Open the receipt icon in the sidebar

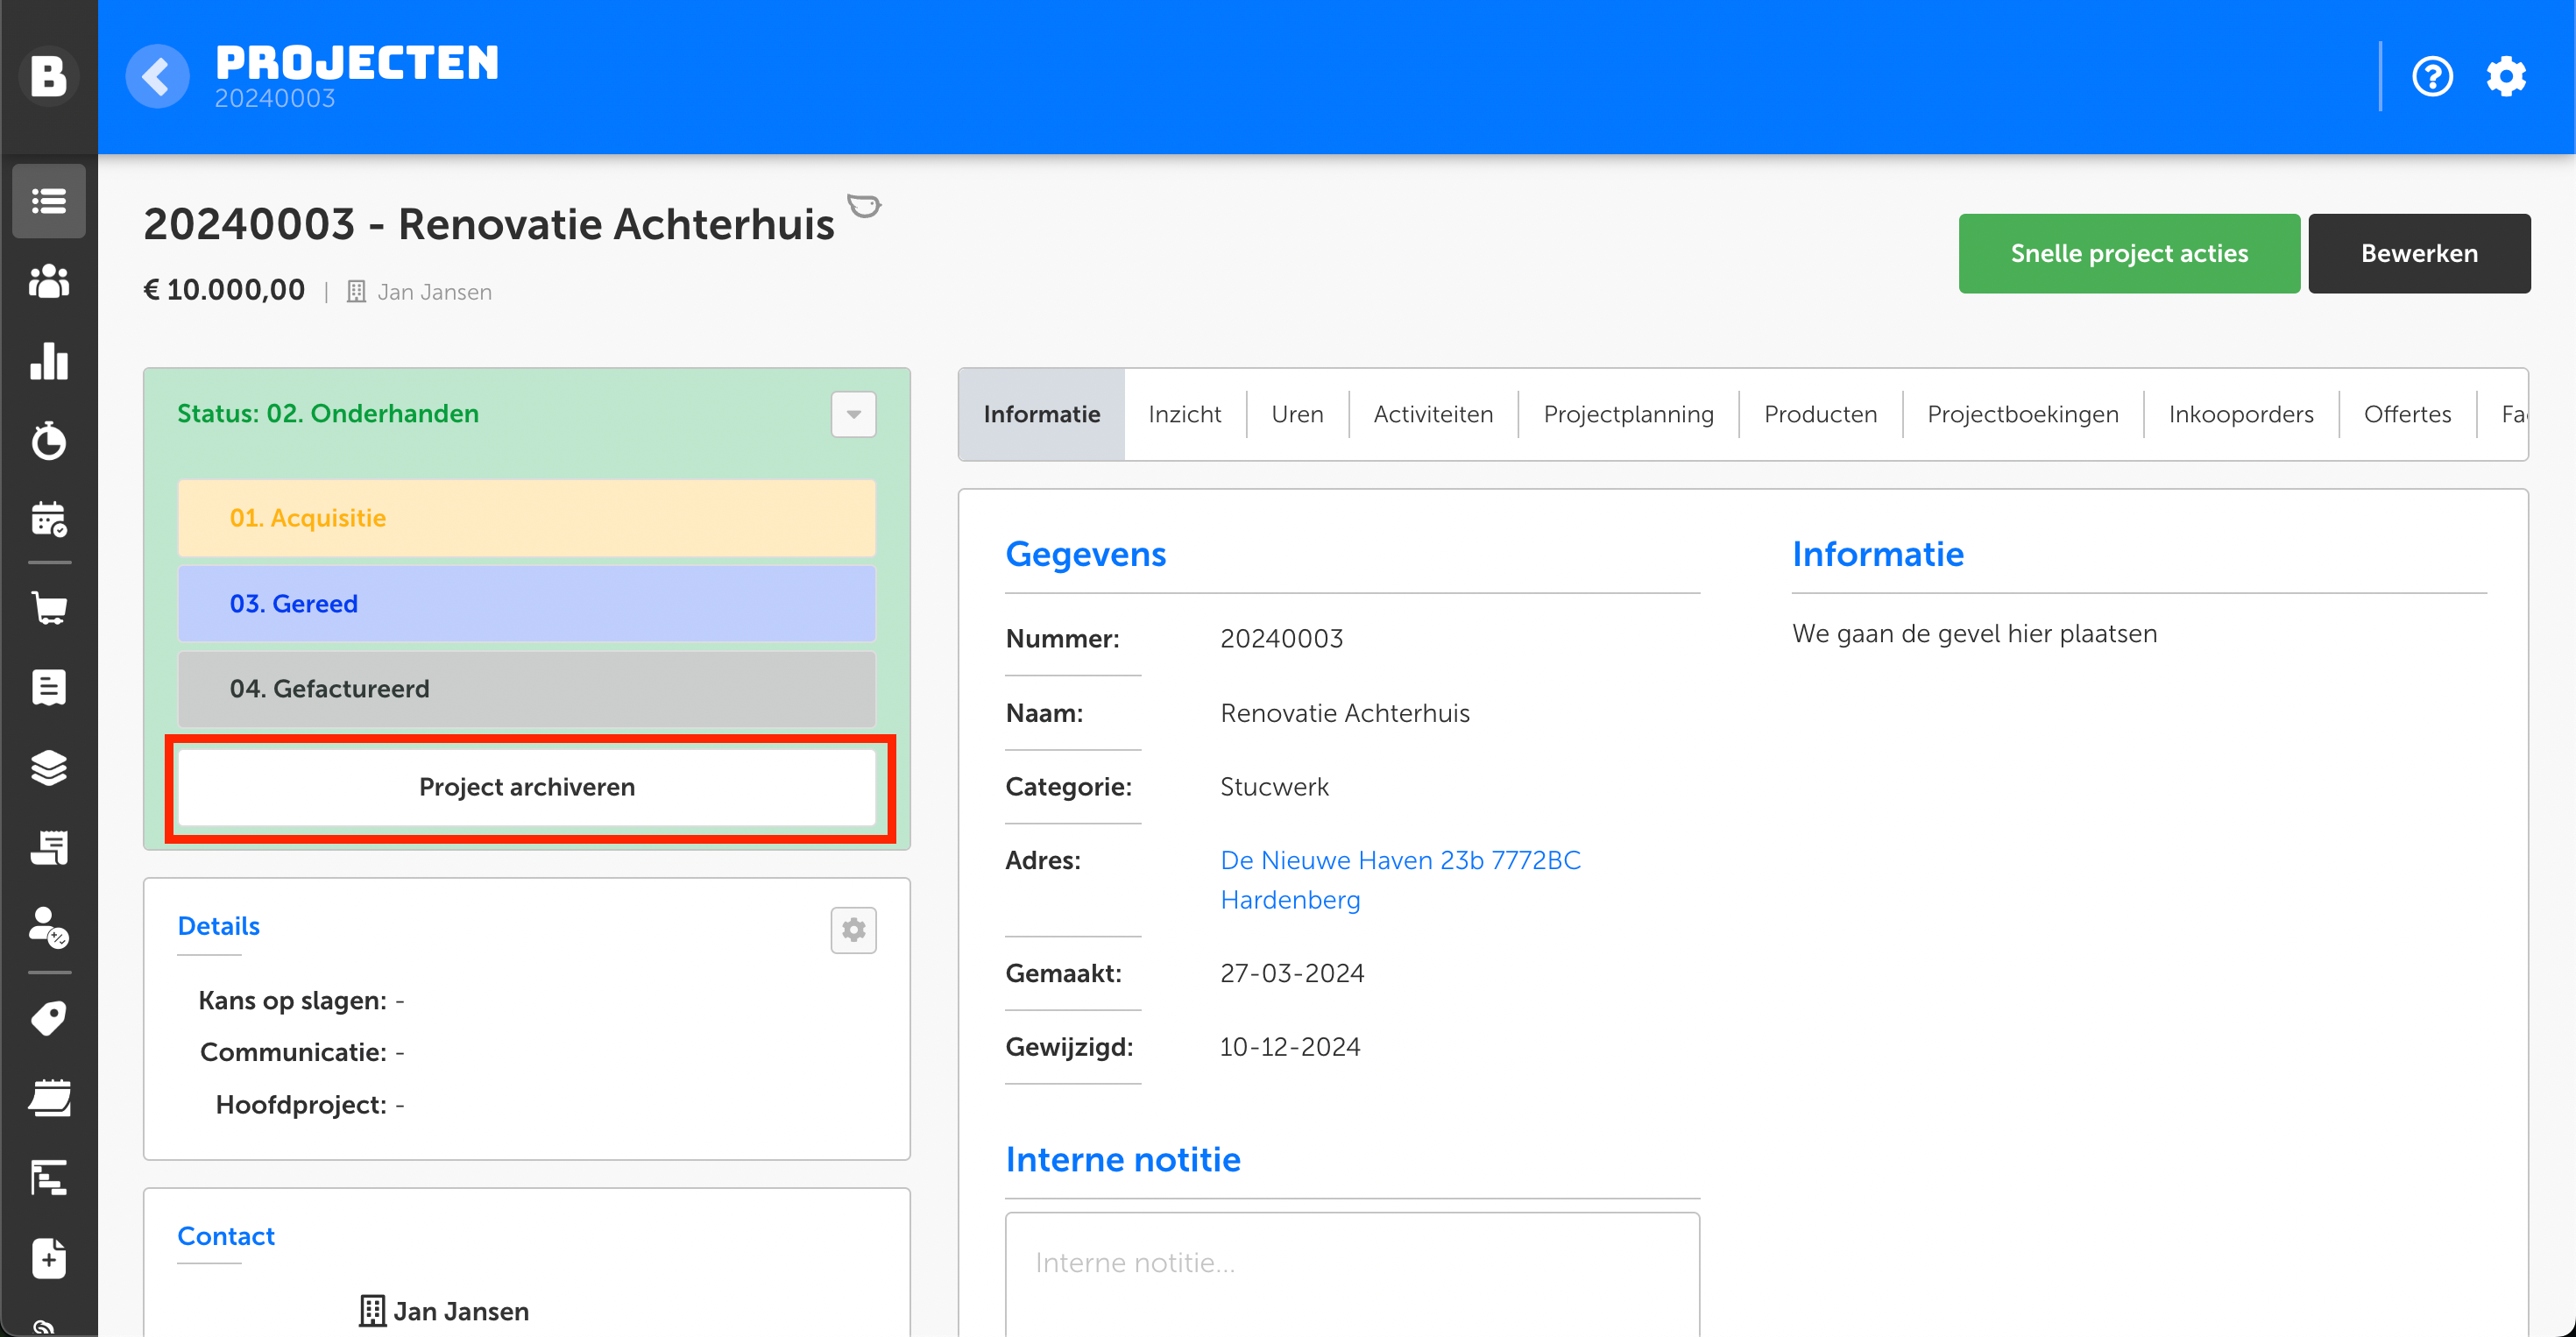coord(49,847)
